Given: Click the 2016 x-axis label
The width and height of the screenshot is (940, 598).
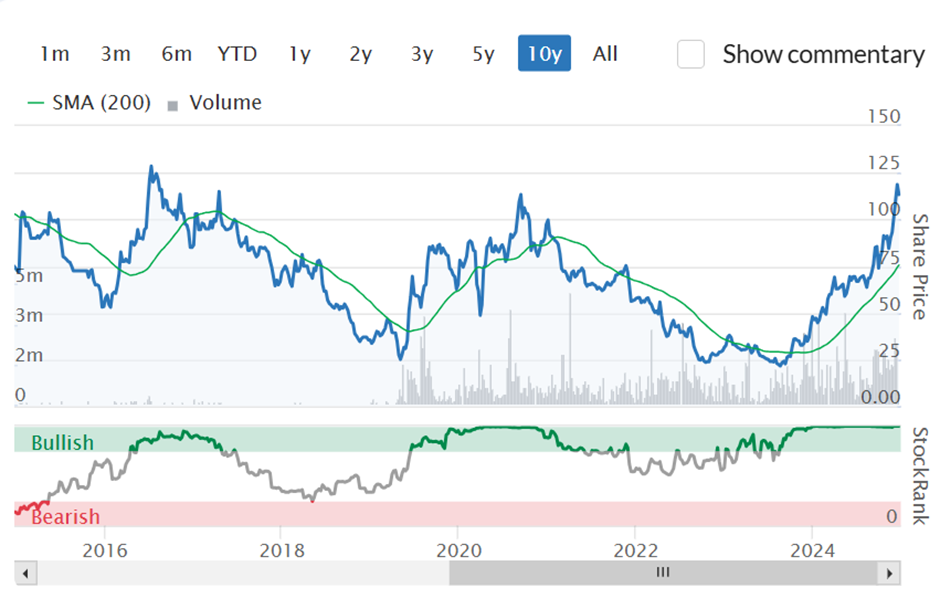Looking at the screenshot, I should [x=105, y=550].
